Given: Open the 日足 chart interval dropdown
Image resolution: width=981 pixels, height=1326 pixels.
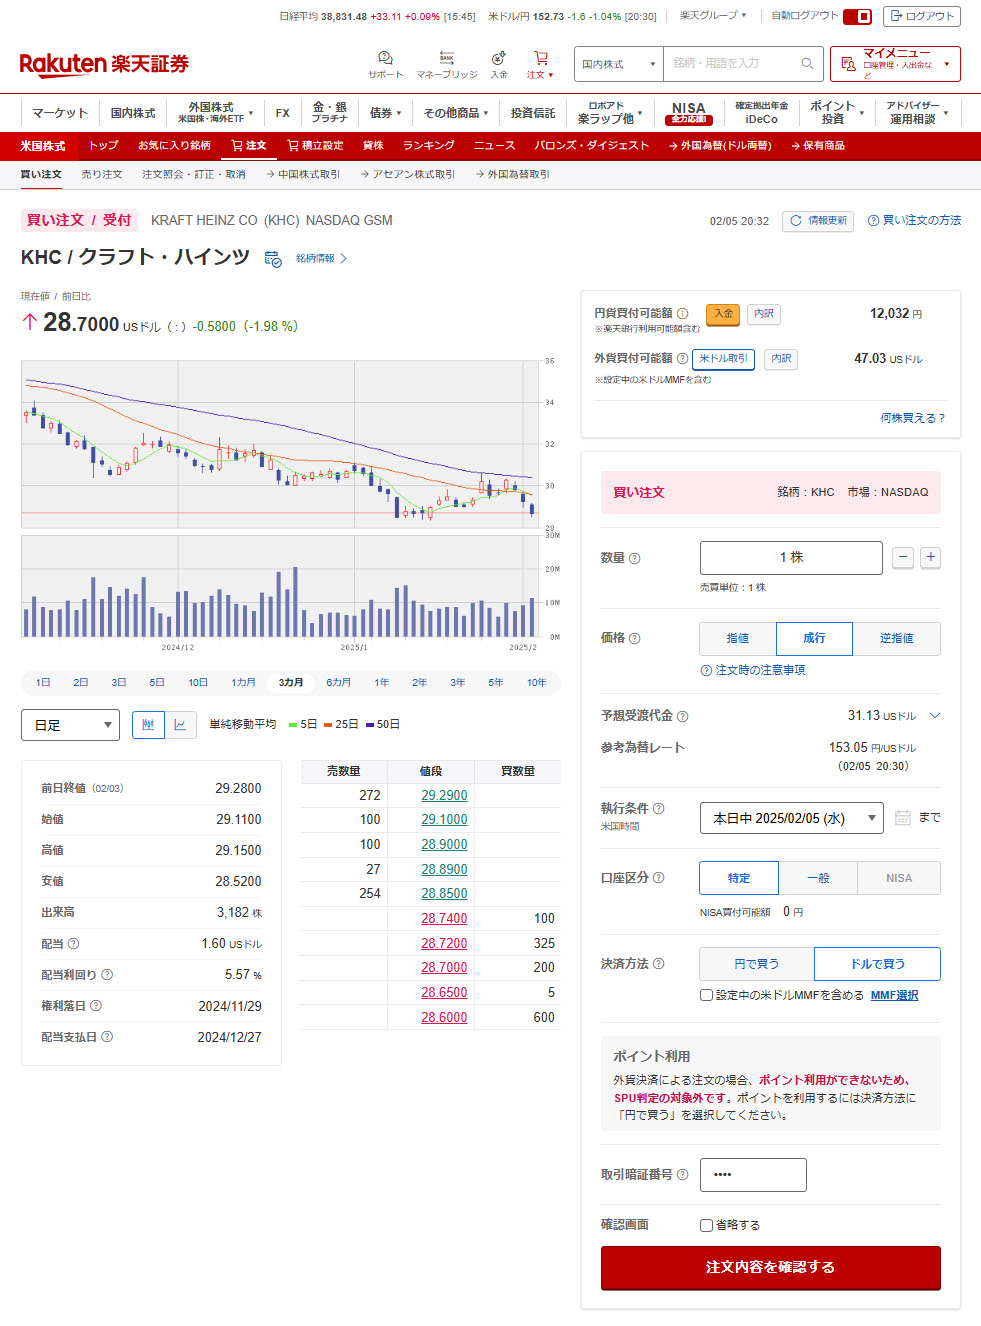Looking at the screenshot, I should click(x=70, y=725).
